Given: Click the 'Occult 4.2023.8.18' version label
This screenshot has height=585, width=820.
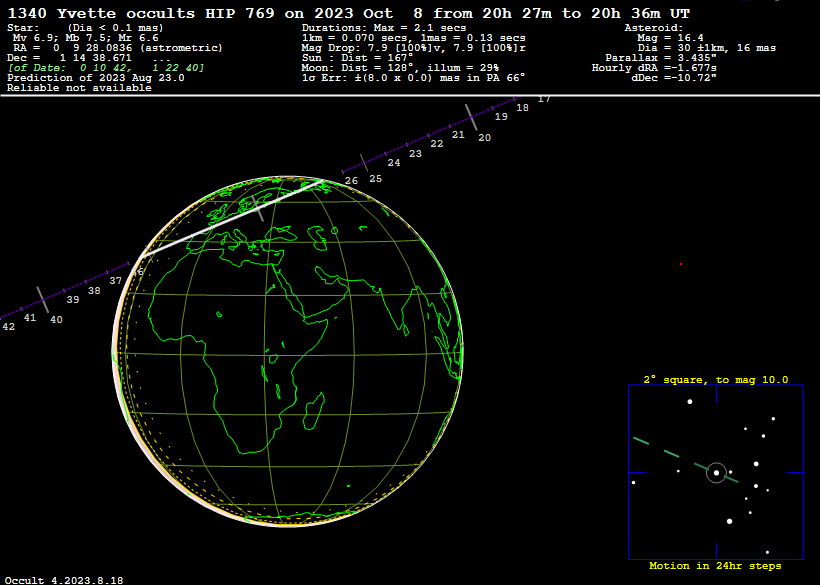Looking at the screenshot, I should point(65,580).
